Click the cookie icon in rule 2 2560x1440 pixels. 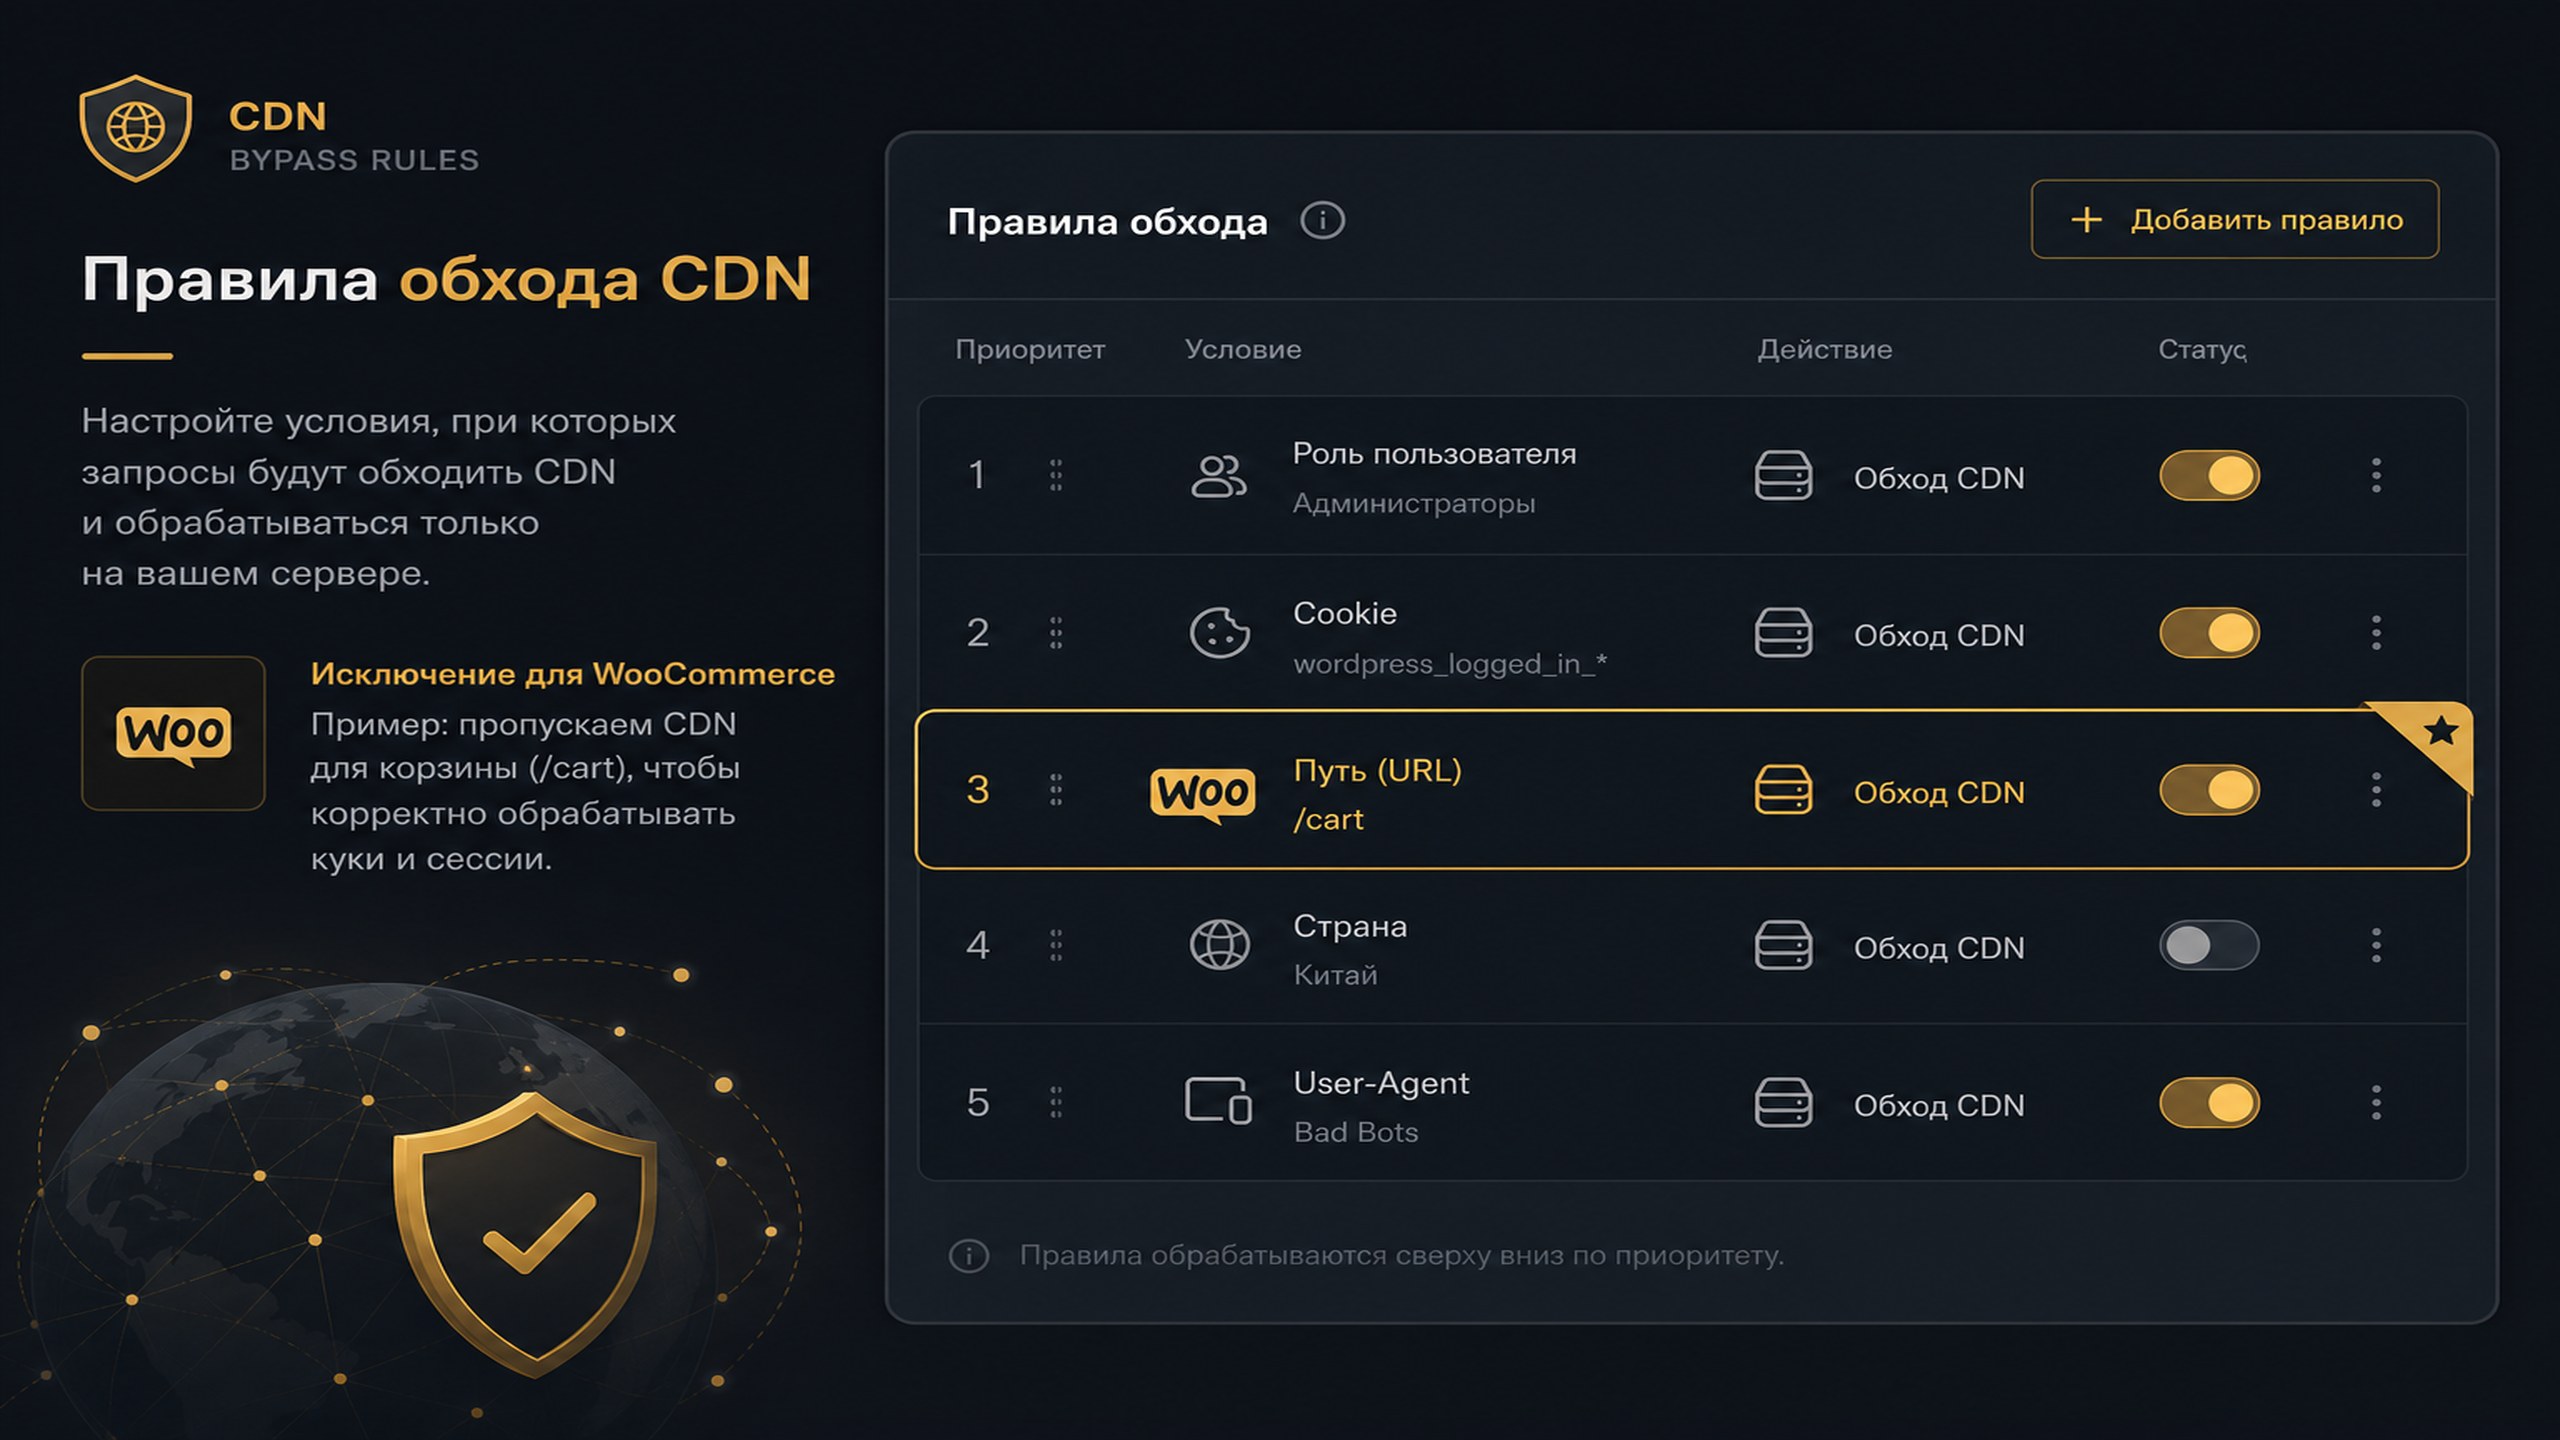tap(1219, 633)
